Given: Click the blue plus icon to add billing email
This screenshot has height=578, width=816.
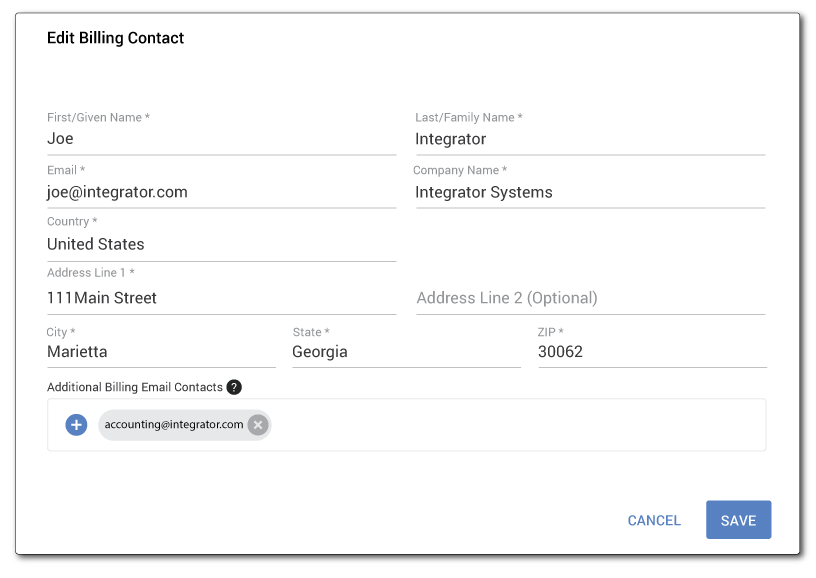Looking at the screenshot, I should pos(77,425).
